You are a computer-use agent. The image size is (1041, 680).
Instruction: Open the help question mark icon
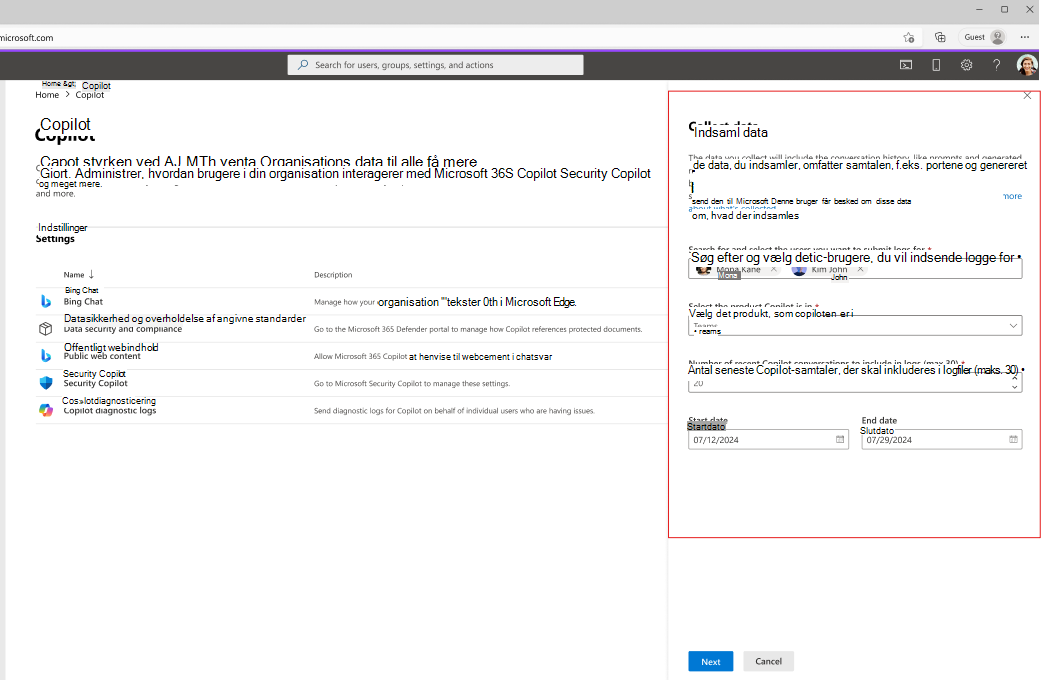click(997, 65)
